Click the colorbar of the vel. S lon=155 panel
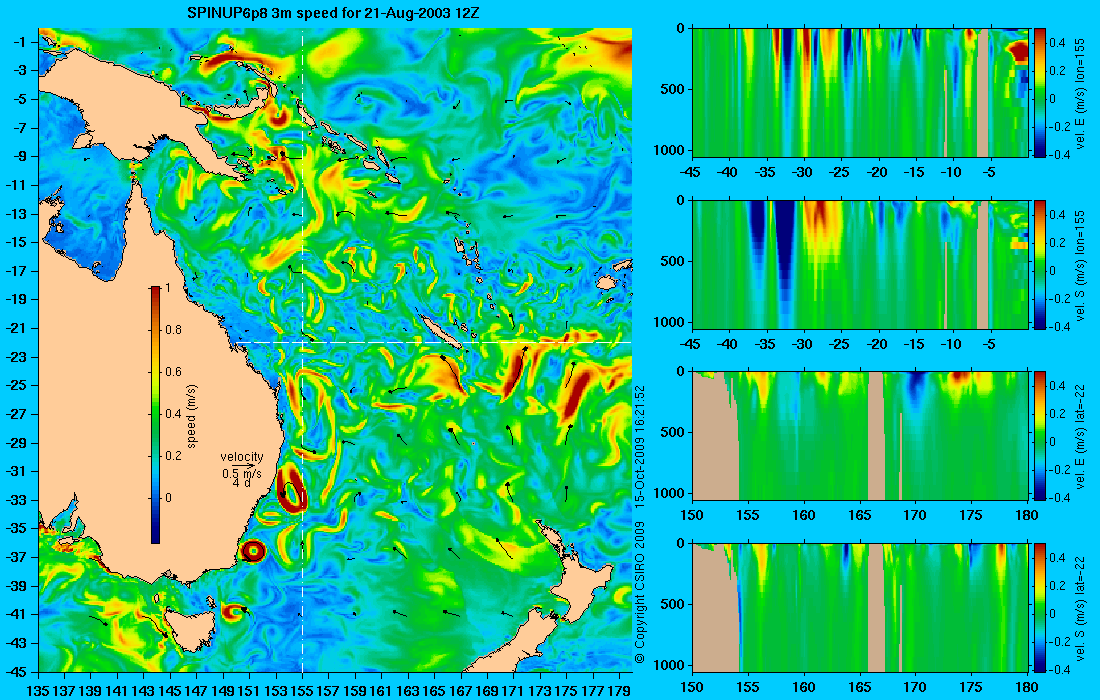This screenshot has width=1100, height=700. click(1039, 264)
